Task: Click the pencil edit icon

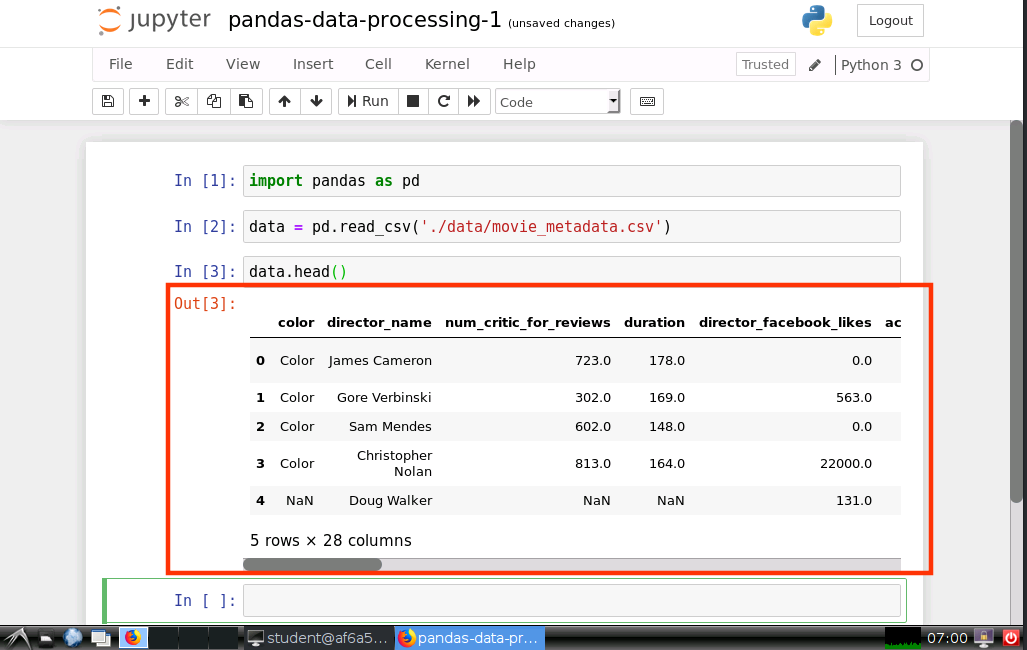Action: 815,65
